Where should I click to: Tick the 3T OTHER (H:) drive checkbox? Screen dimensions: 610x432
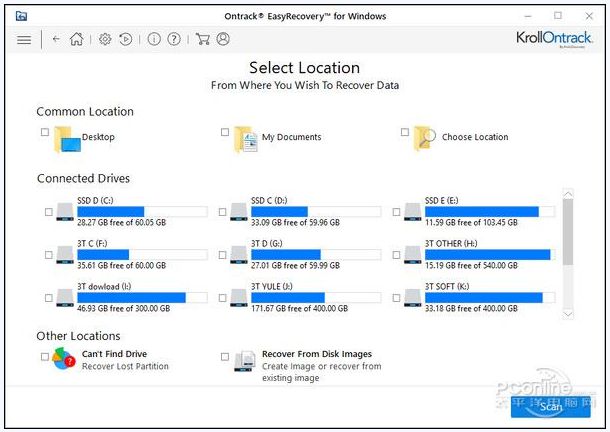[x=396, y=255]
